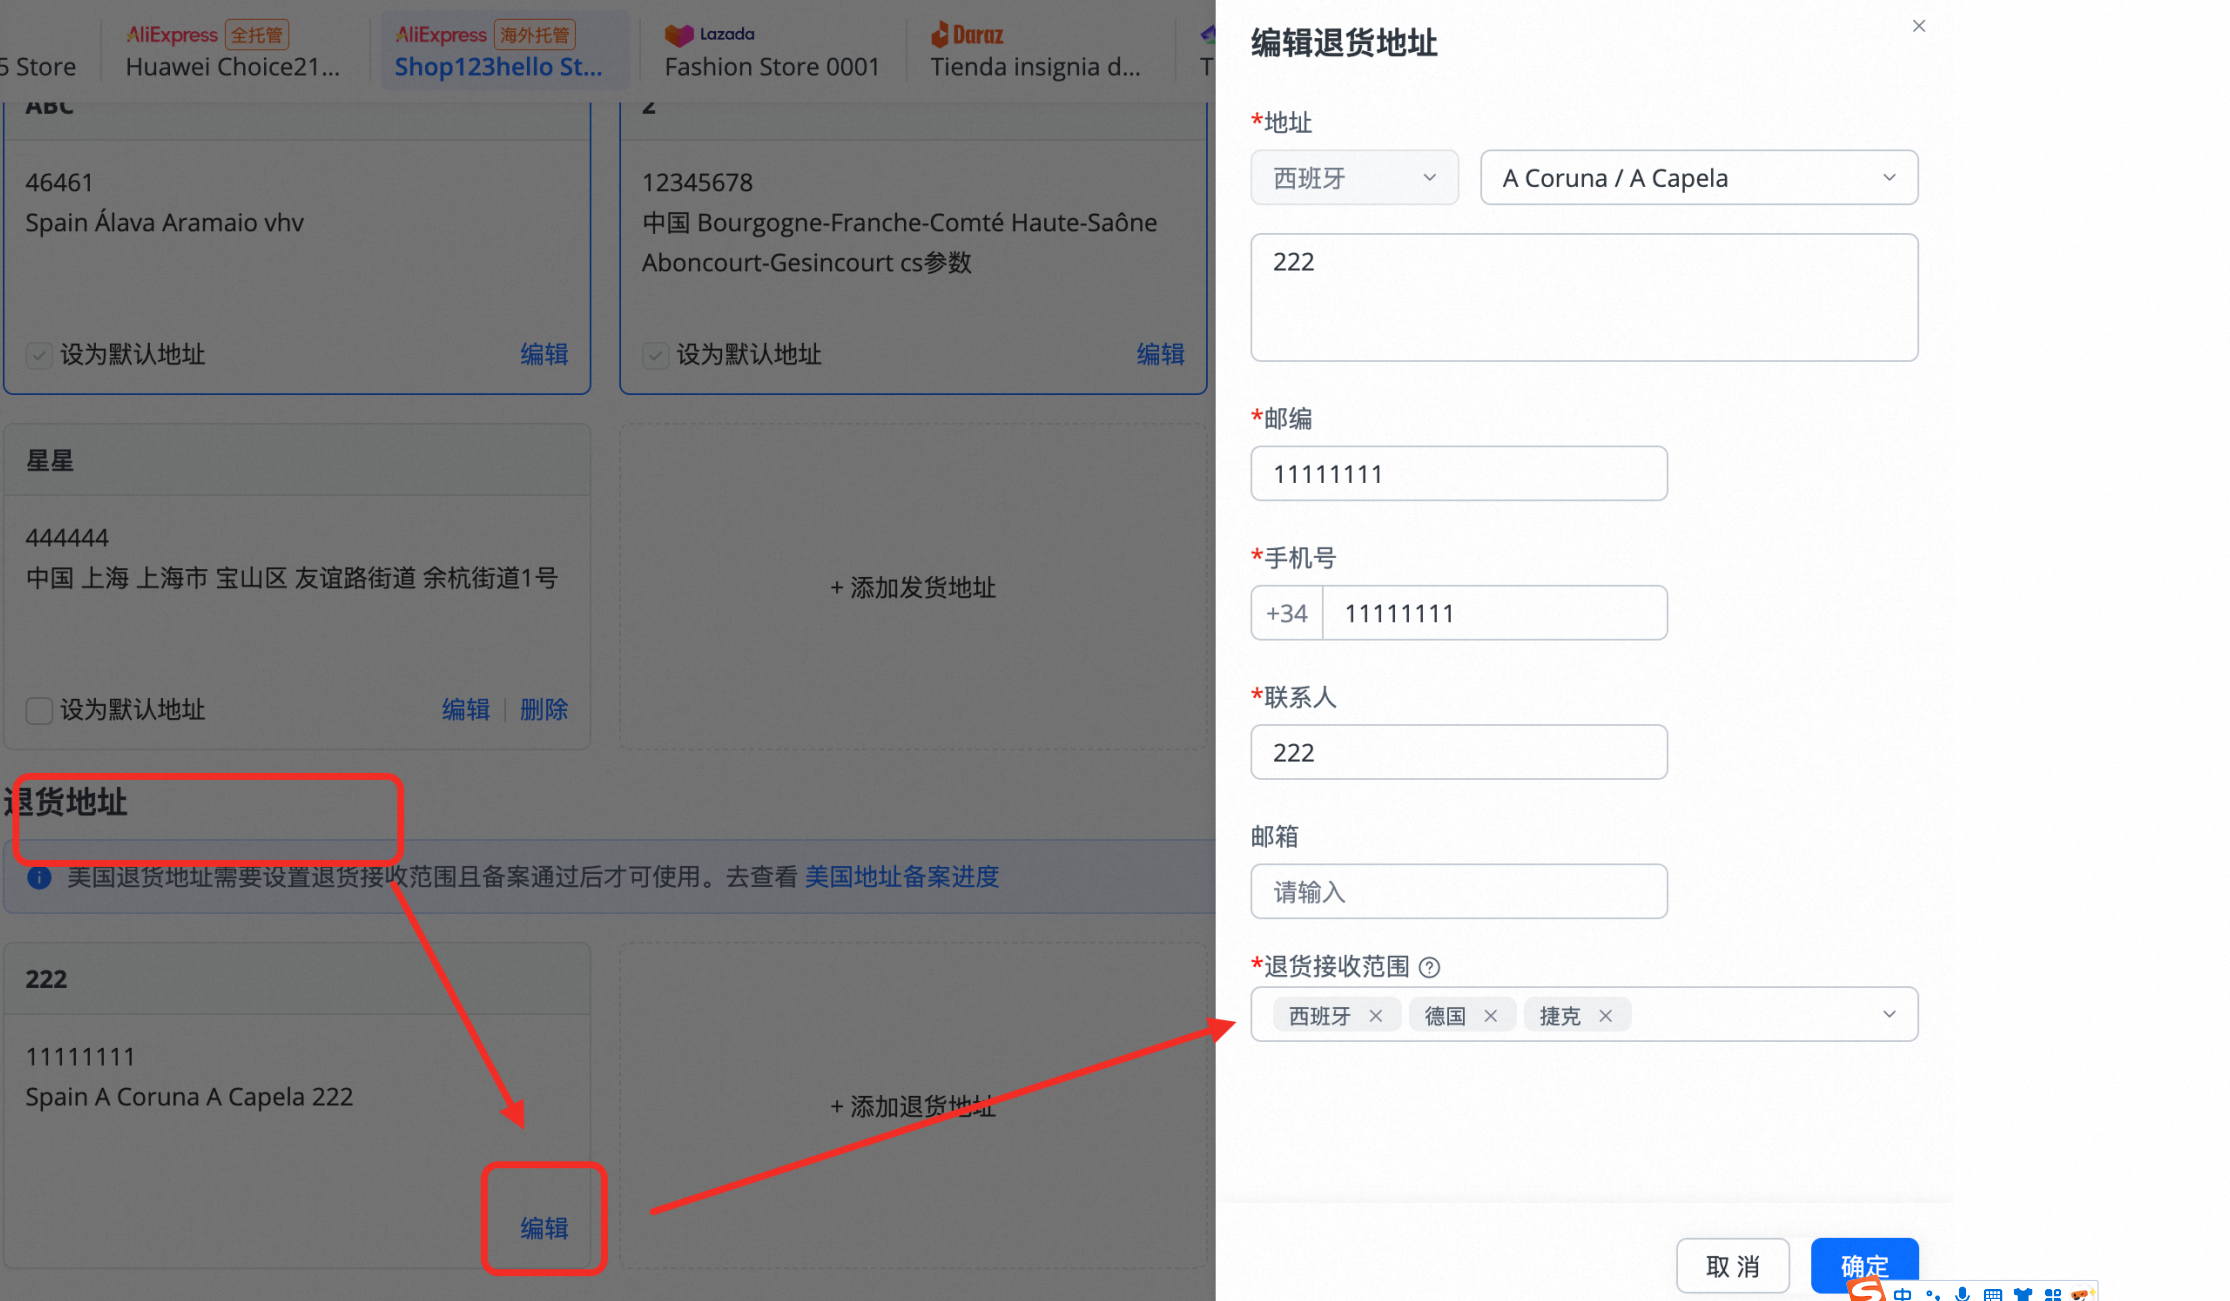Open the 美国地址备案进度 link
This screenshot has width=2230, height=1301.
click(x=901, y=877)
